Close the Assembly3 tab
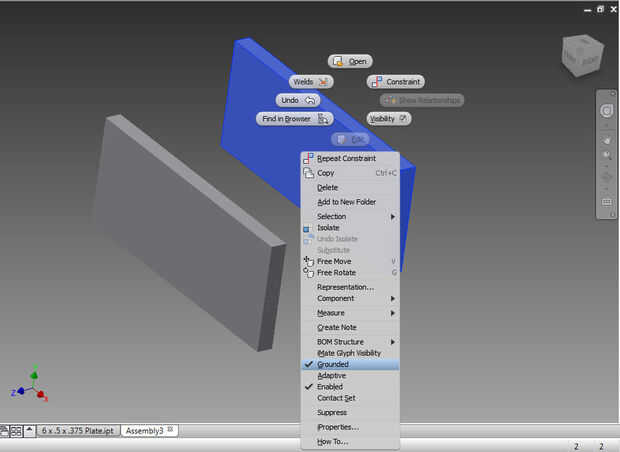 click(x=171, y=429)
